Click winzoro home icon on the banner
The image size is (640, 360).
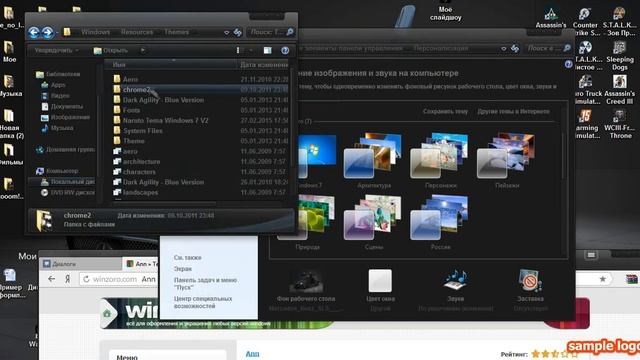tap(107, 313)
